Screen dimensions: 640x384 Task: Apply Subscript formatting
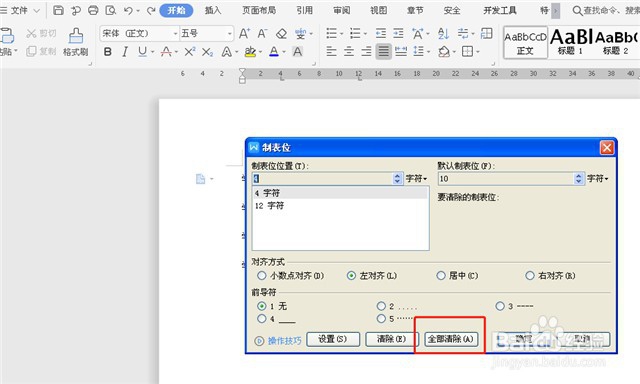207,52
